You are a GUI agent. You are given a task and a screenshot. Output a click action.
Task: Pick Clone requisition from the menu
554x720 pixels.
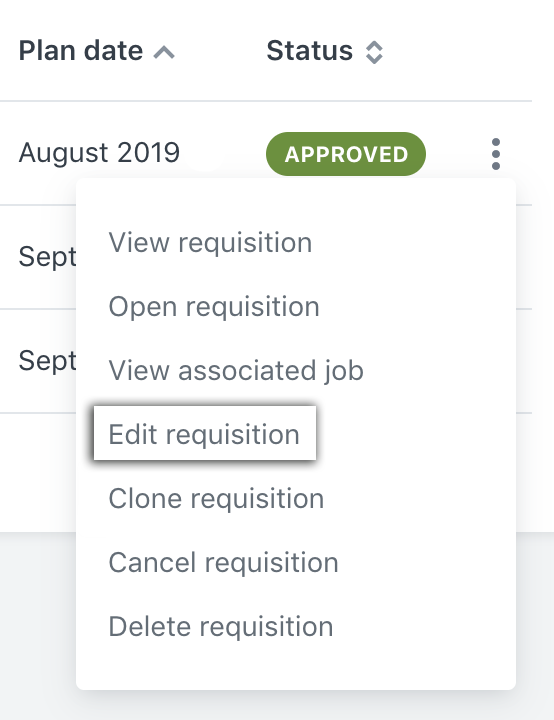[x=216, y=498]
